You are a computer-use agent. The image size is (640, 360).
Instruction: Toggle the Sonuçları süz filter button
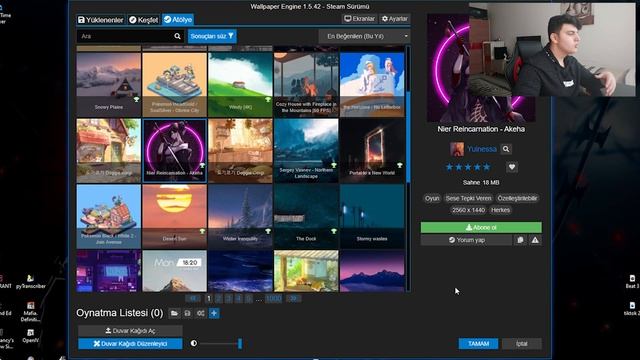tap(212, 36)
